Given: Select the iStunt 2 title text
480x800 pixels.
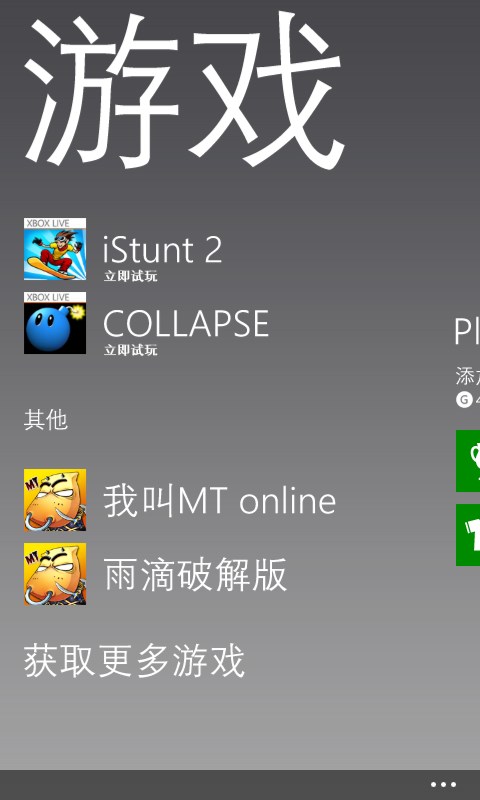Looking at the screenshot, I should [163, 249].
